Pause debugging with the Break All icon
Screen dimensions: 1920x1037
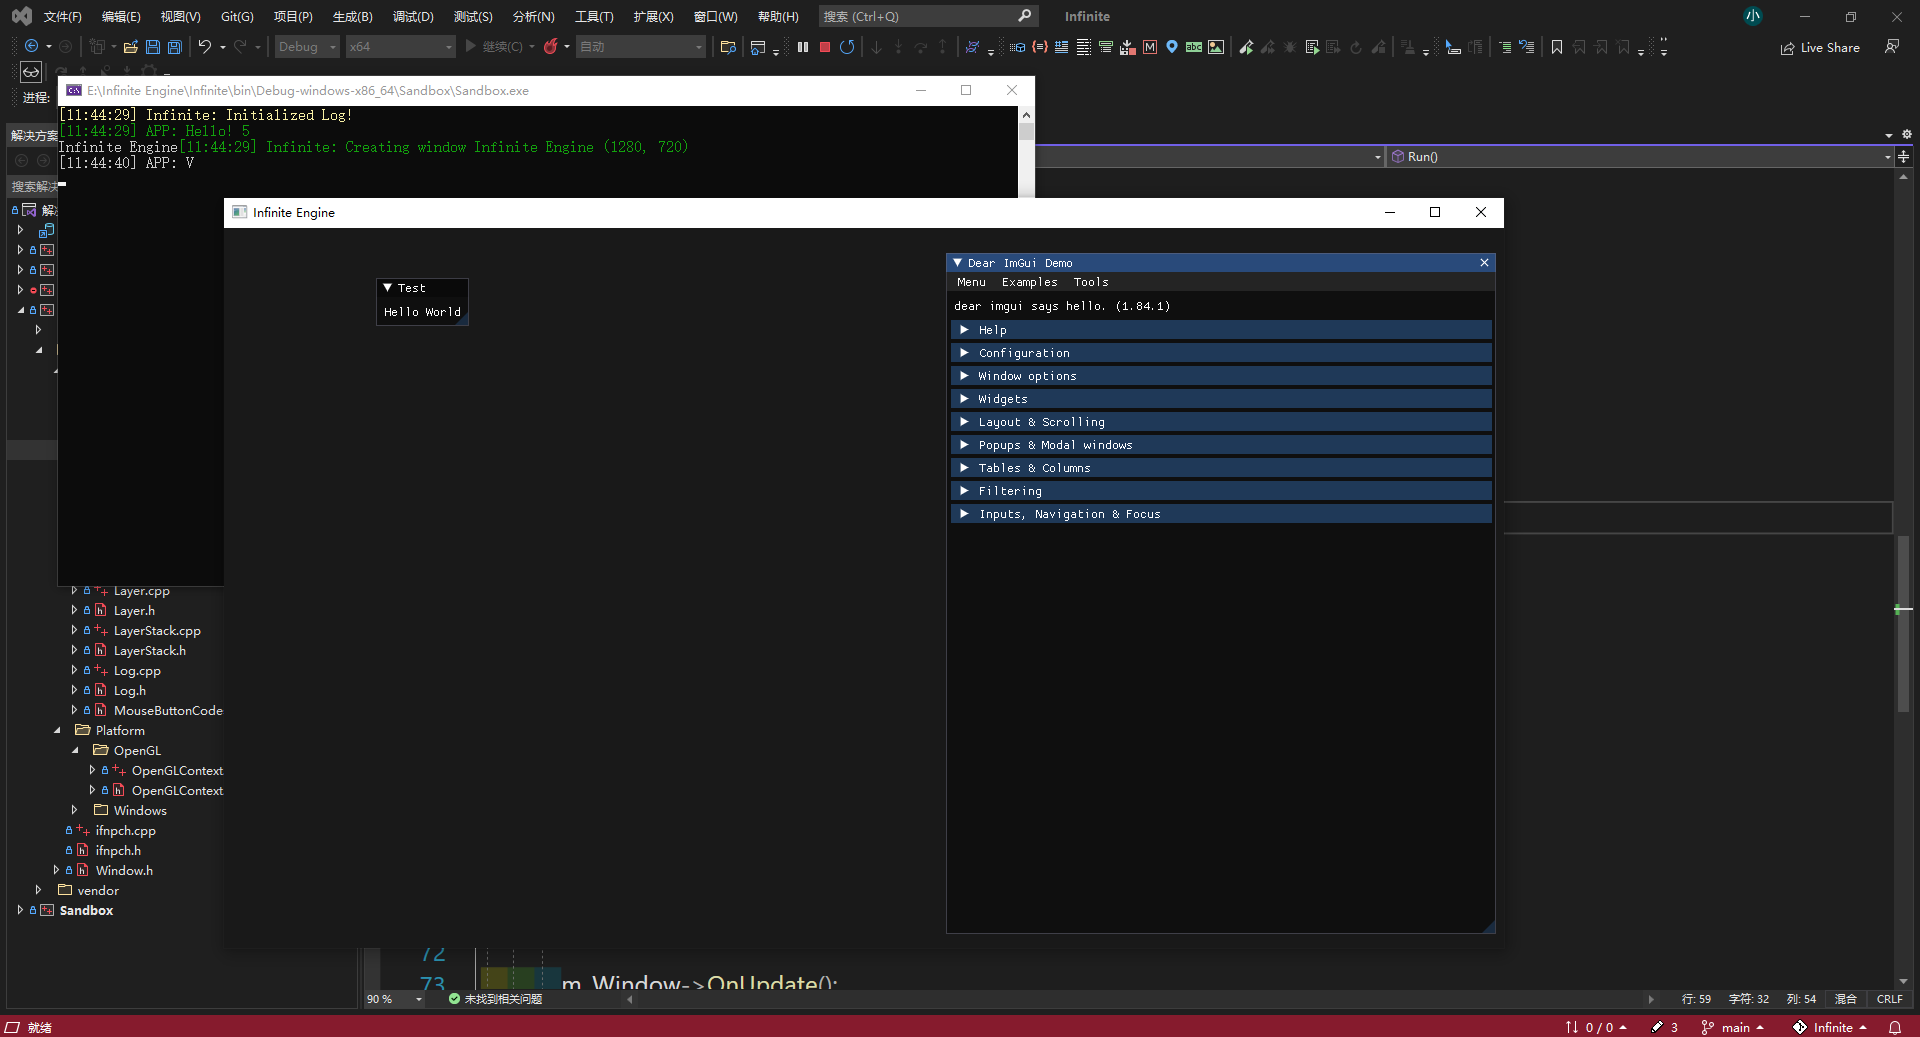[x=803, y=47]
